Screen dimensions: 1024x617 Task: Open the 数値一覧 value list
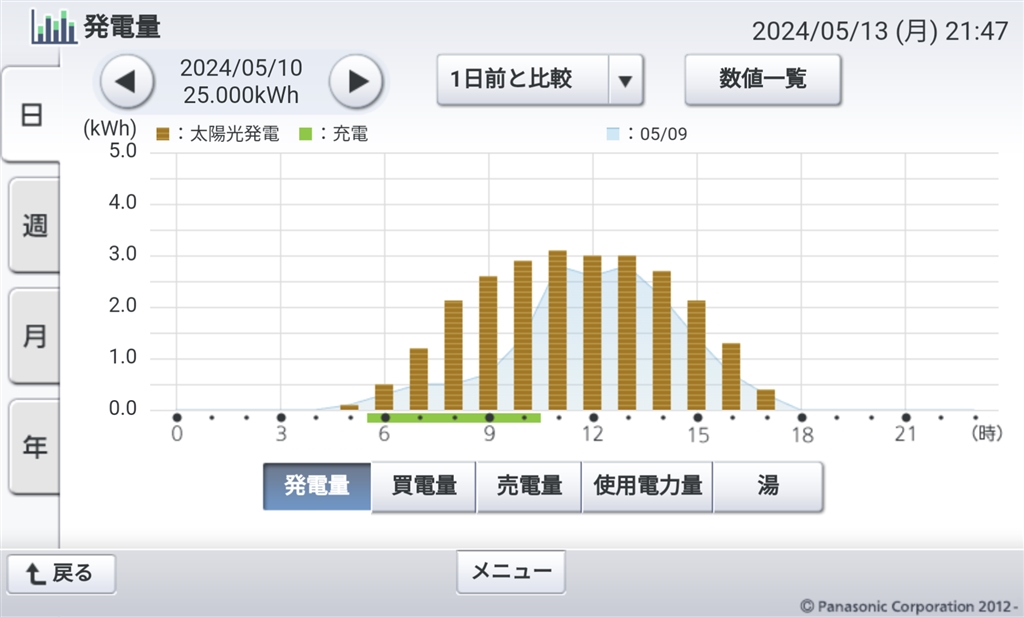(762, 80)
